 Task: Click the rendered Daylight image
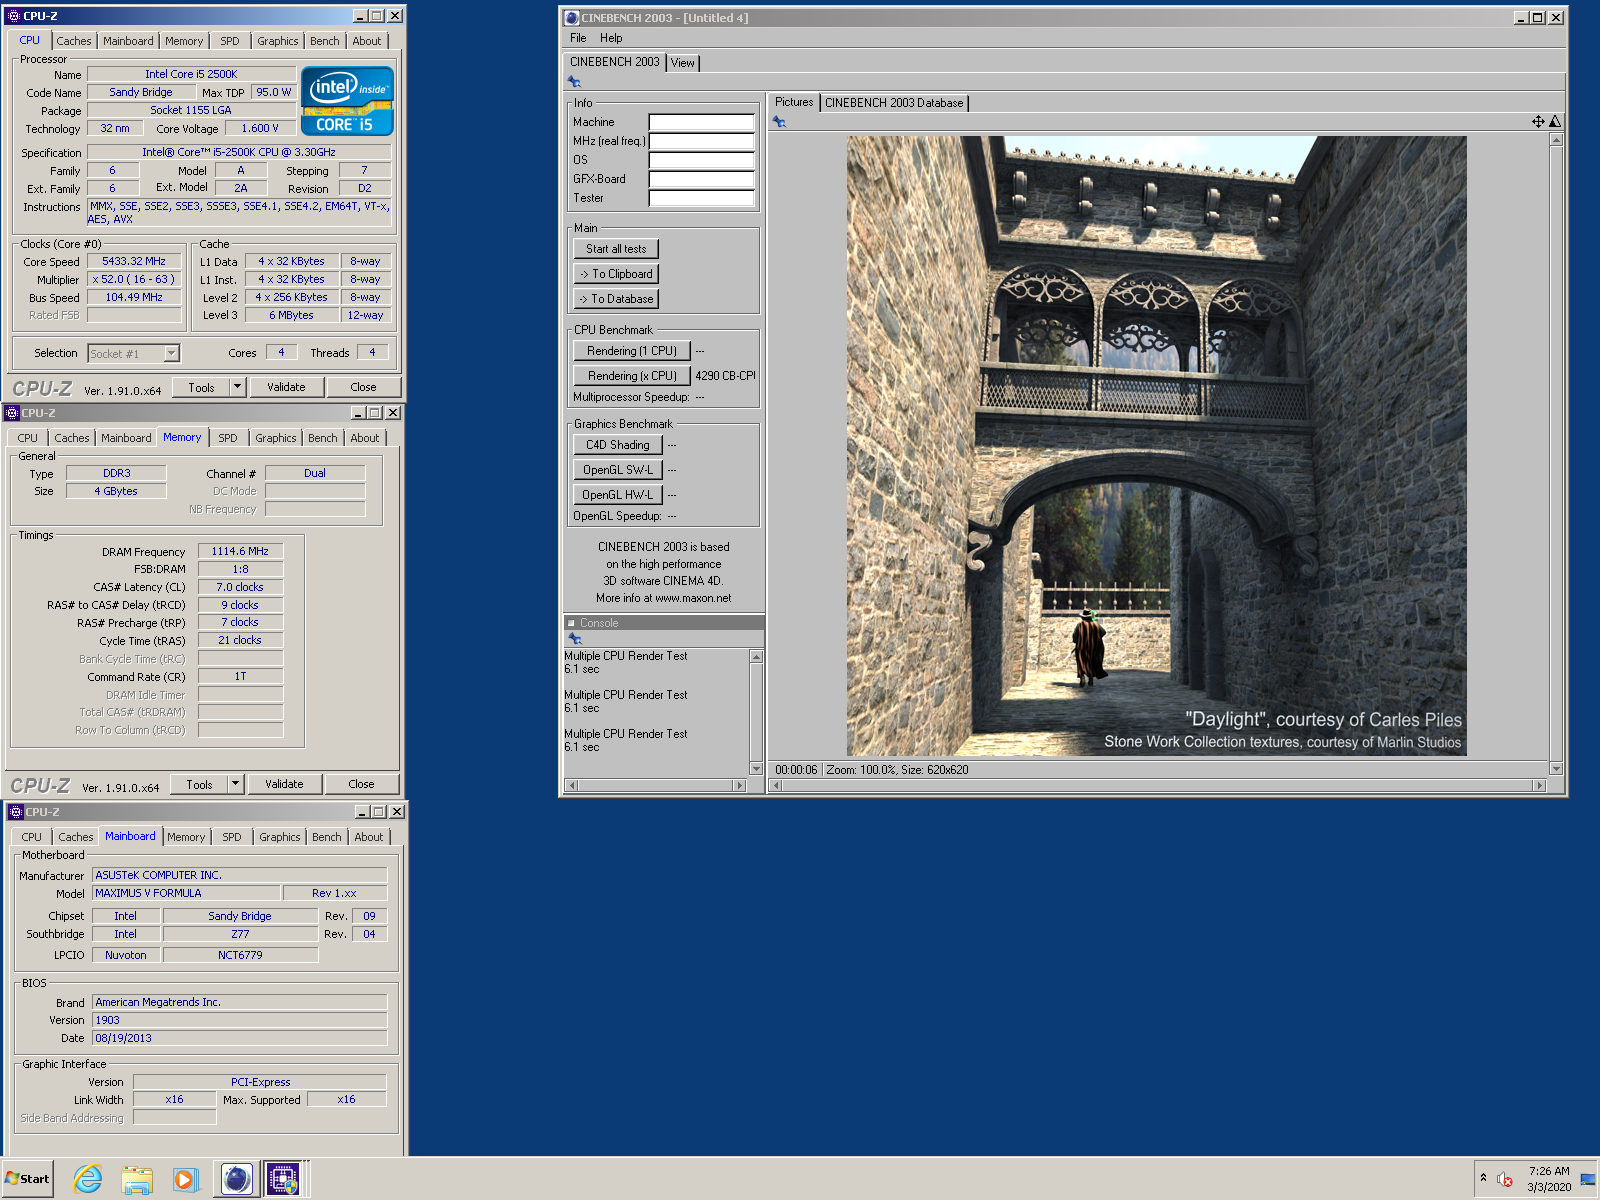coord(1157,446)
